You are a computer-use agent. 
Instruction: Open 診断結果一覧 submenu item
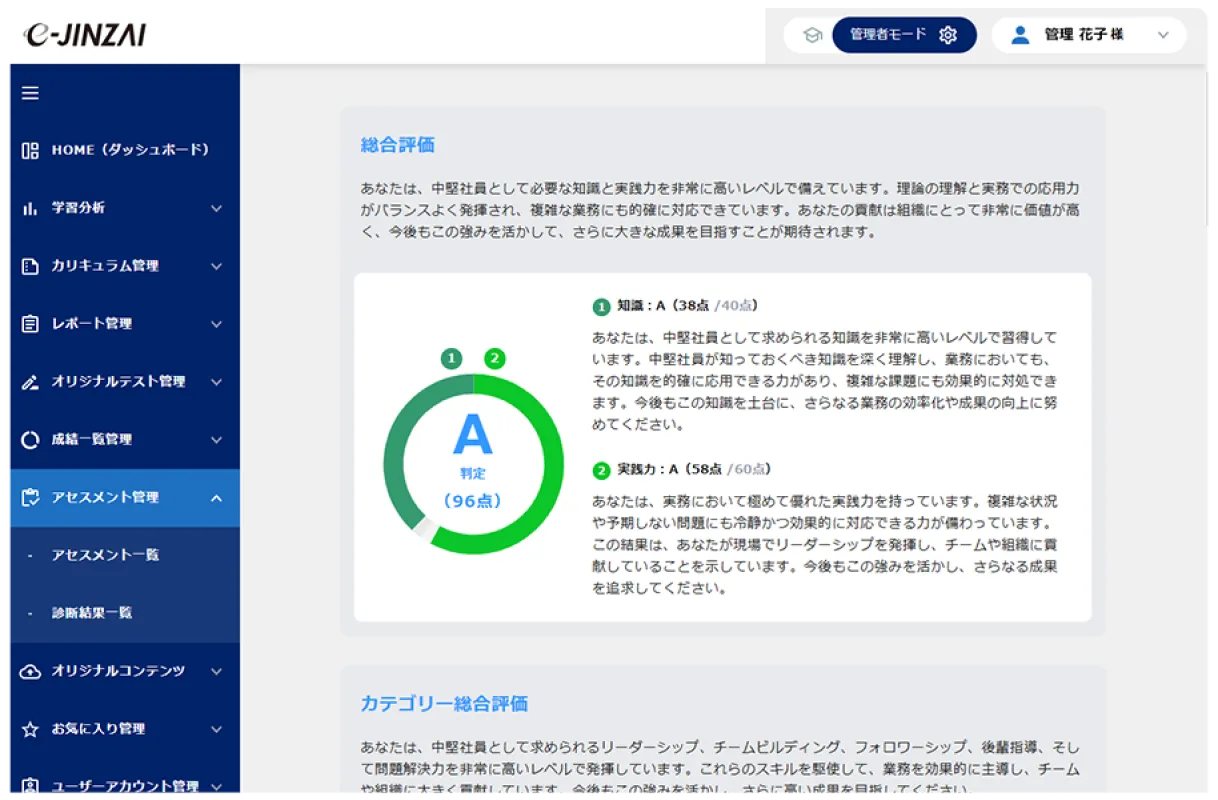click(92, 613)
